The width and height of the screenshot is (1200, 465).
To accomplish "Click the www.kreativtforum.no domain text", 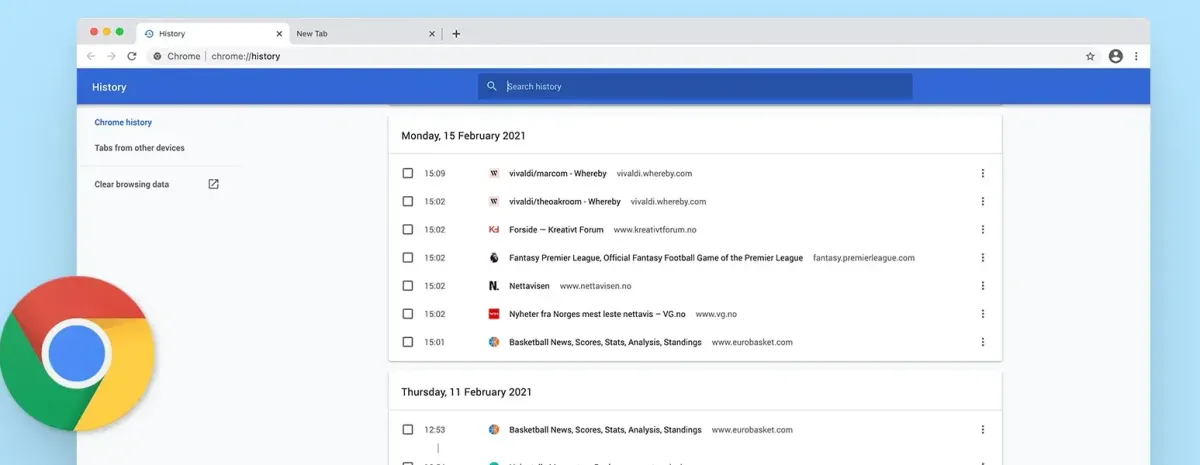I will (655, 229).
